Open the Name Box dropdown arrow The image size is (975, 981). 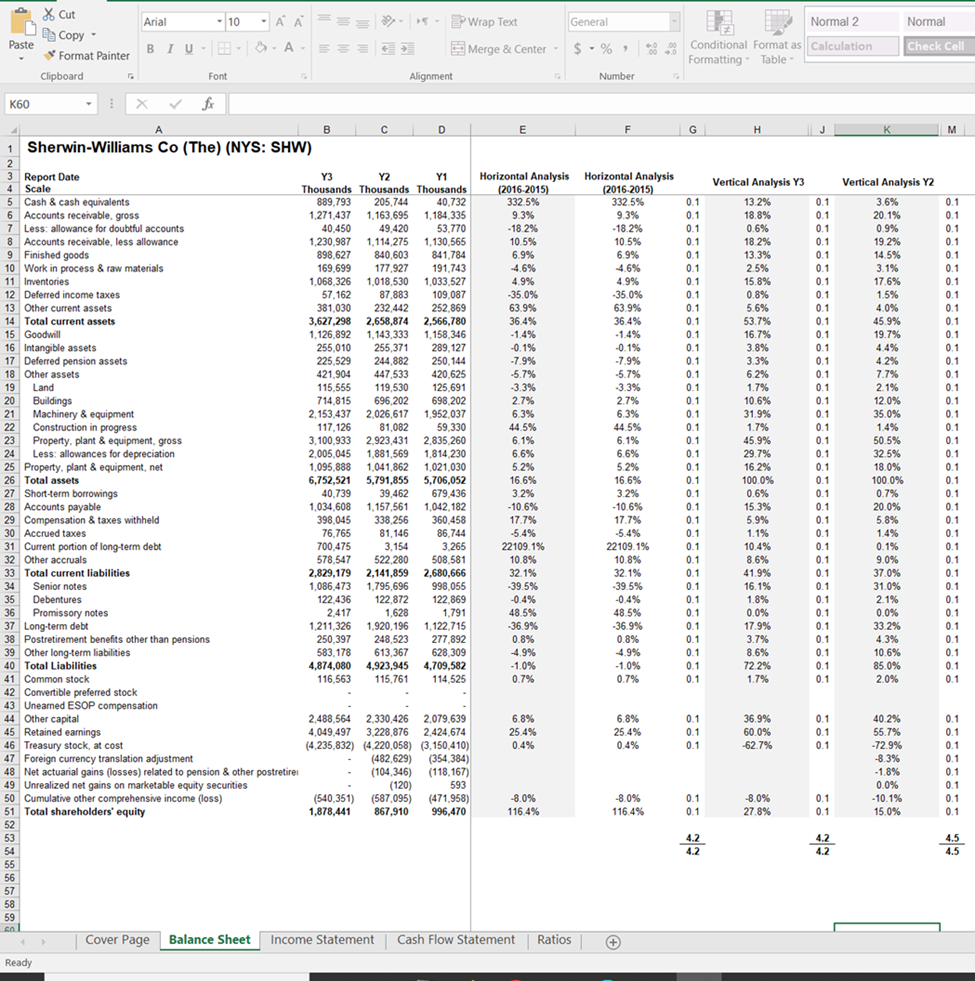click(x=89, y=104)
